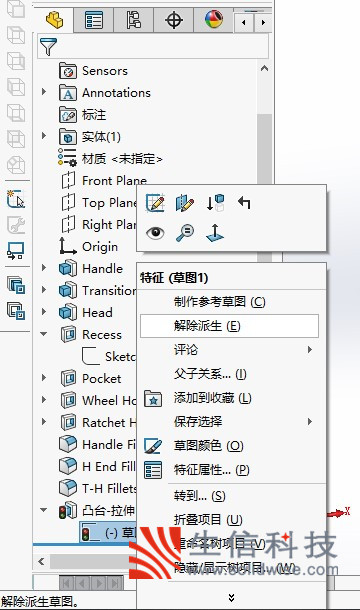This screenshot has width=360, height=610.
Task: Click the Zoom to Selection icon
Action: click(x=185, y=233)
